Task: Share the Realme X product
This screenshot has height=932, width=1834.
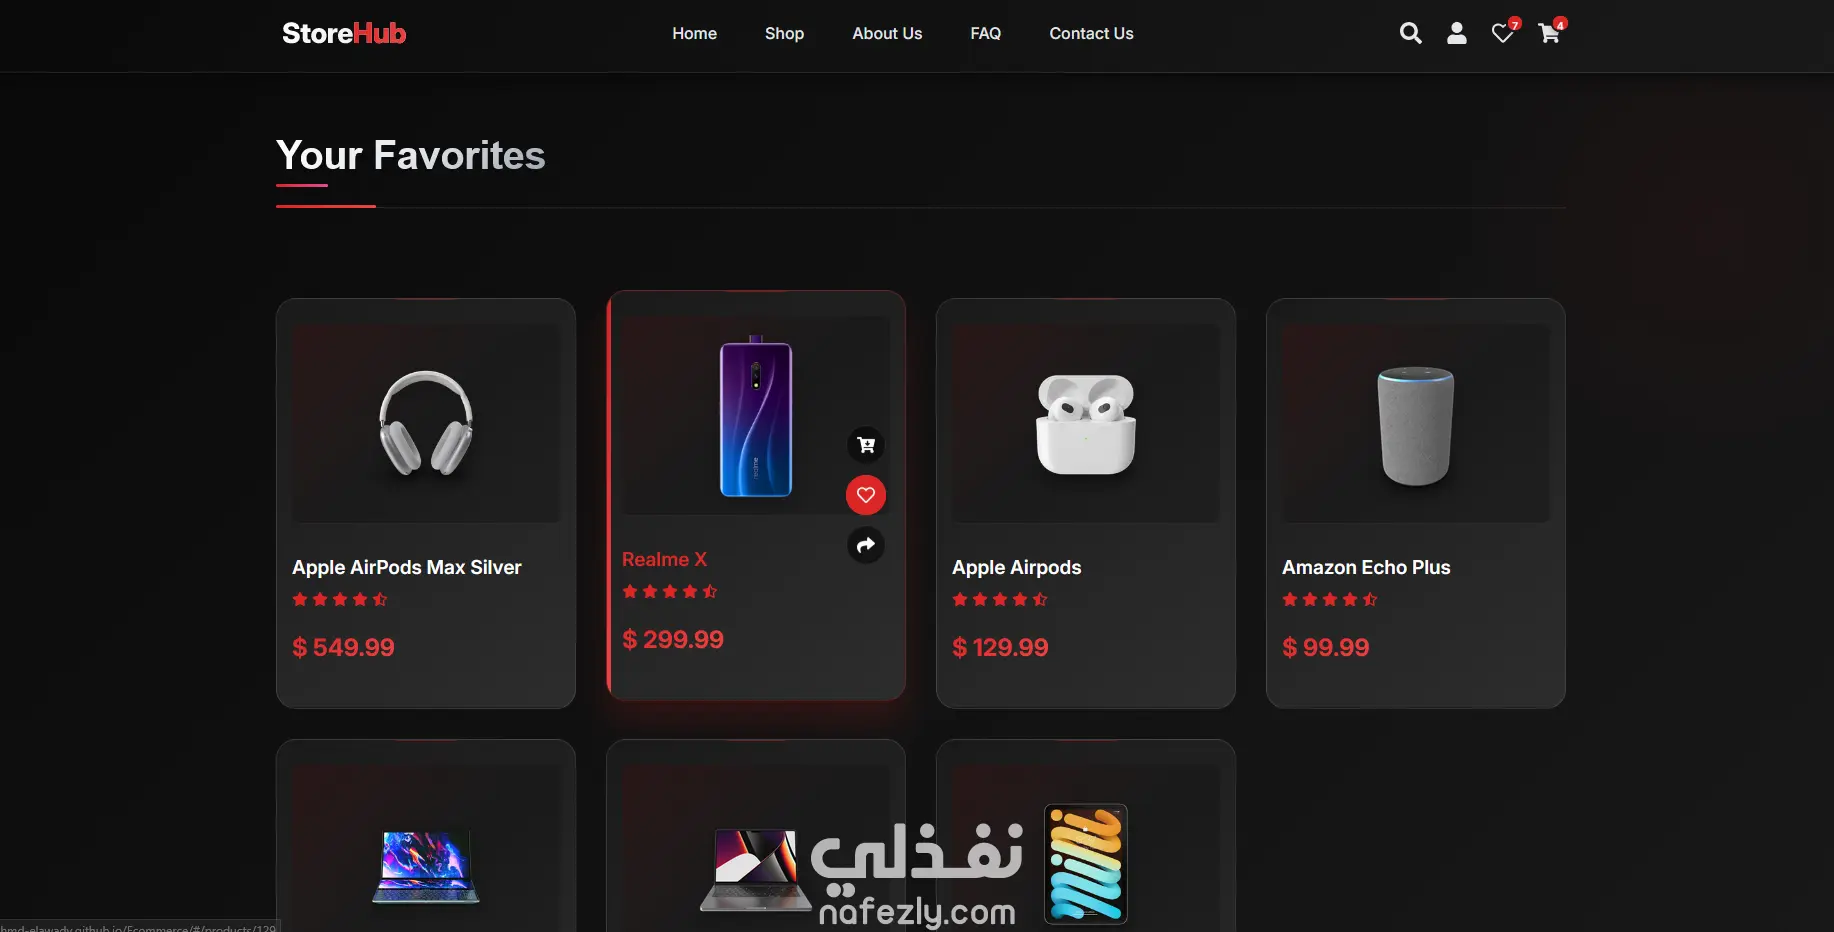Action: (x=866, y=545)
